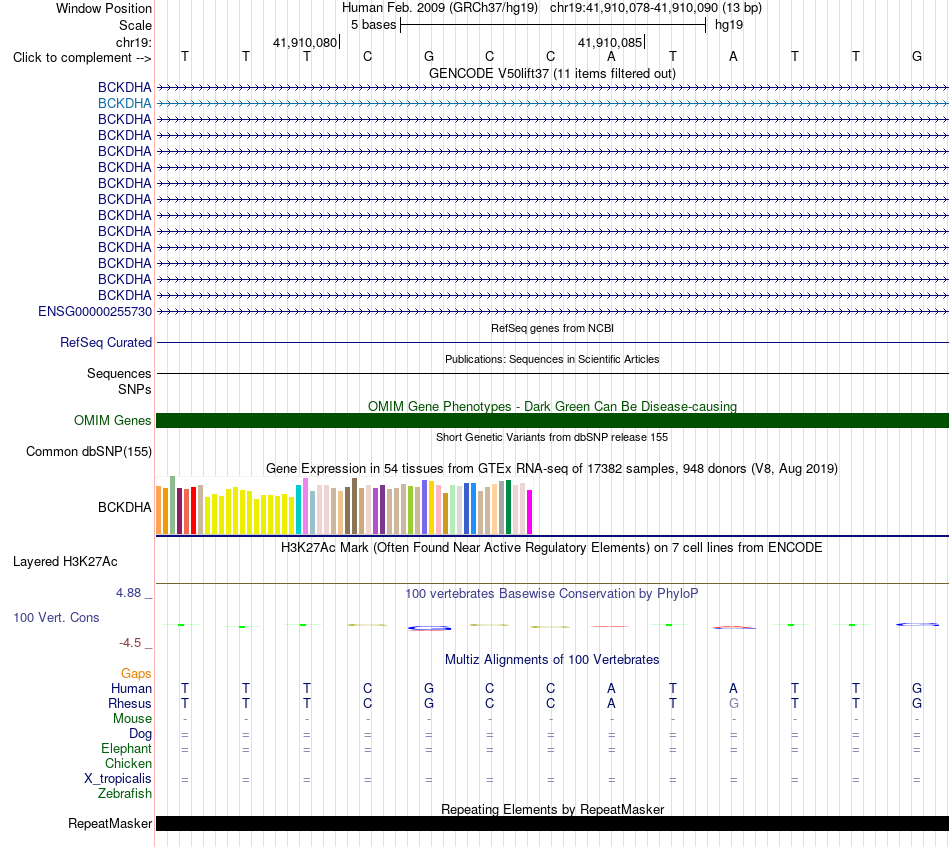Click the Layered H3K27Ac track label
The width and height of the screenshot is (950, 847).
point(65,562)
